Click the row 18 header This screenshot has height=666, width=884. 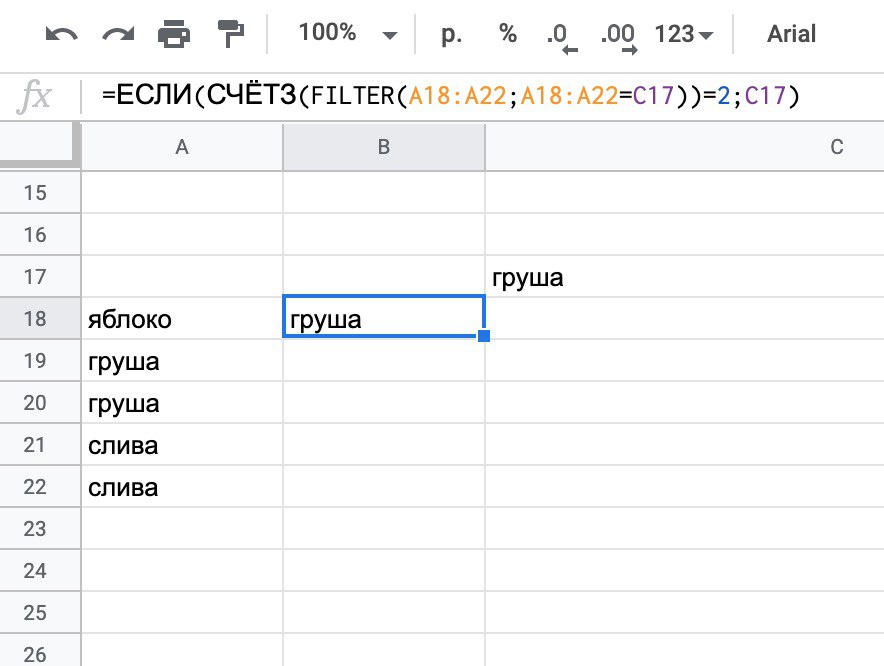[x=40, y=319]
